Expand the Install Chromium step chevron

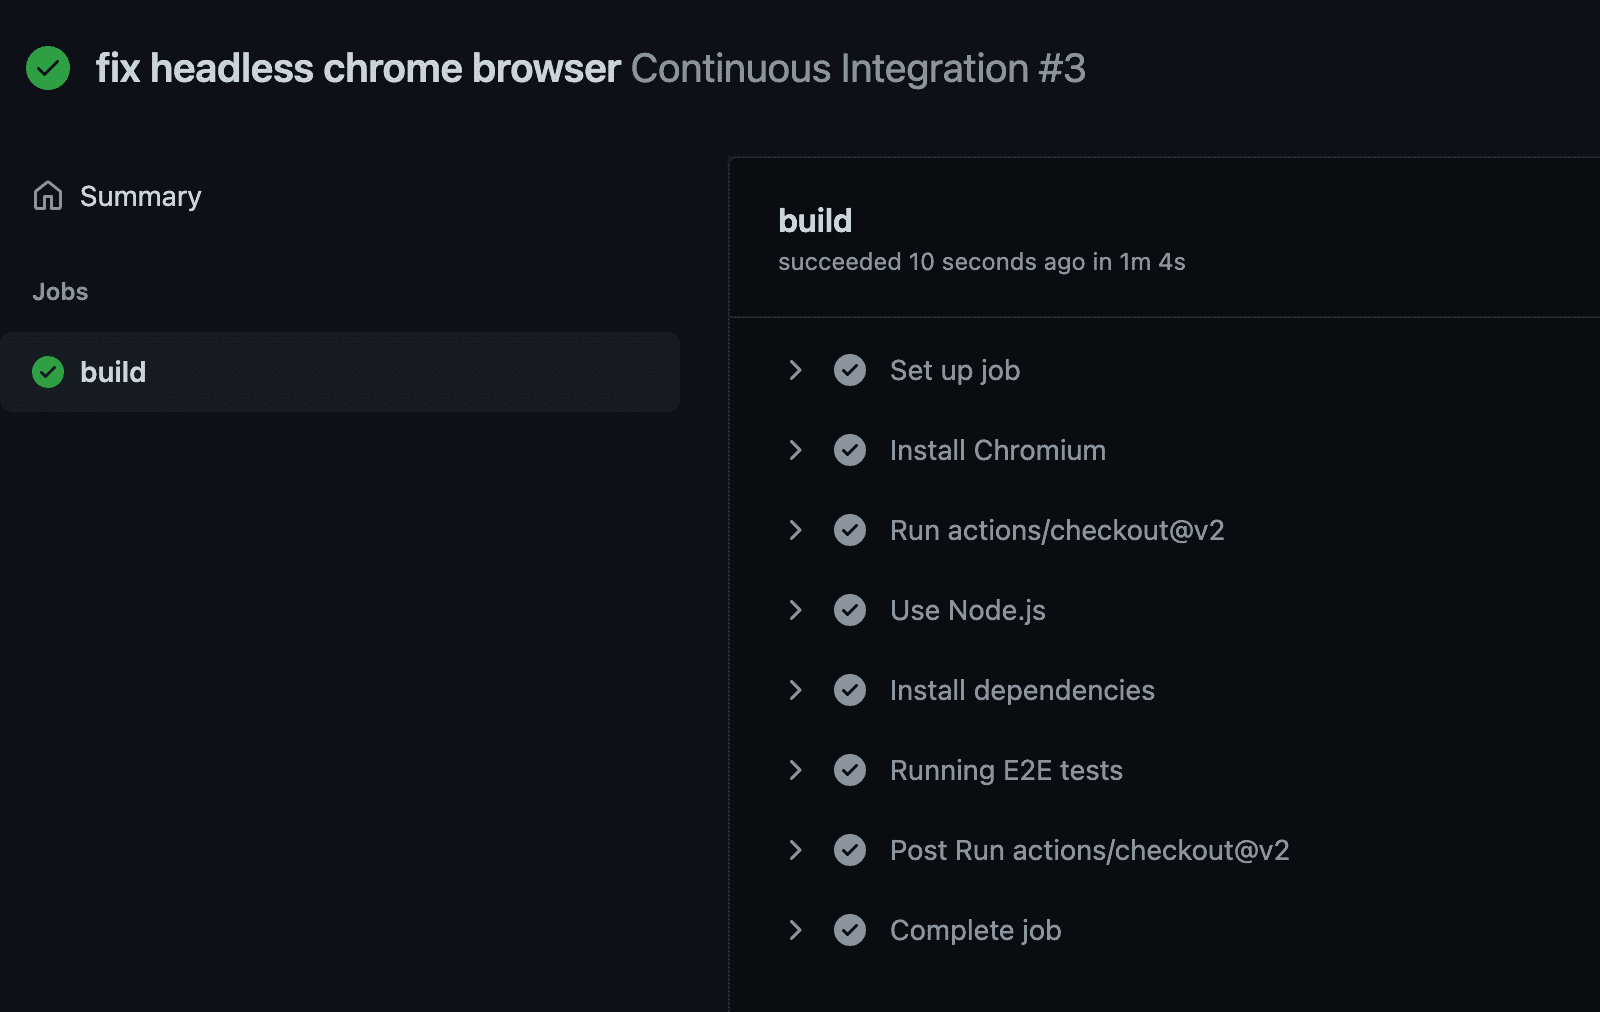point(795,450)
